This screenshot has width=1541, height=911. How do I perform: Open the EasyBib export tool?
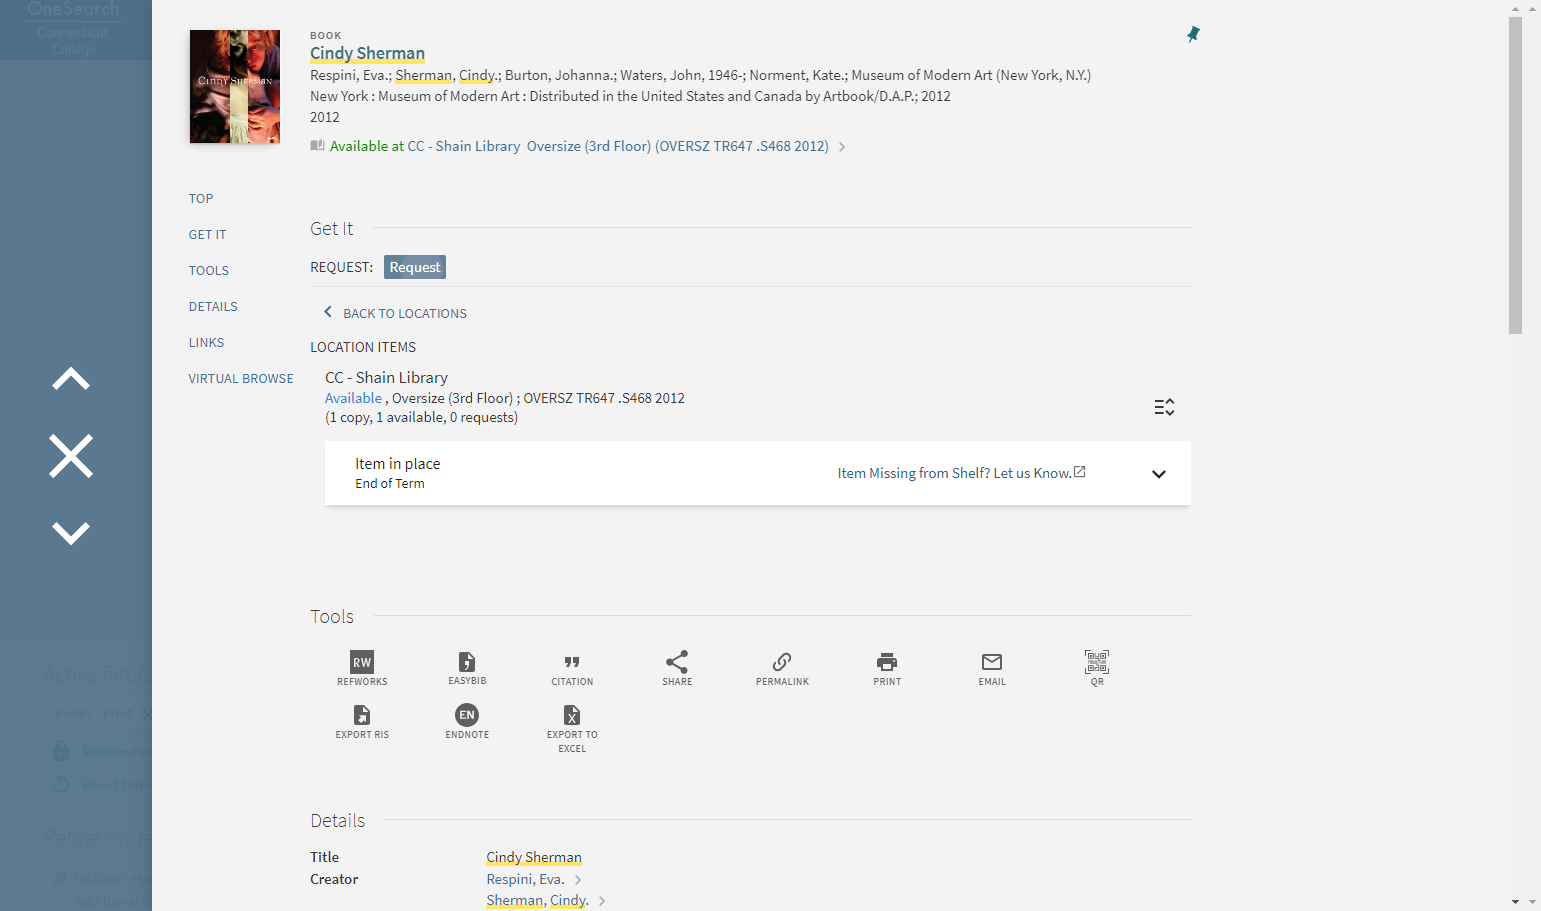467,668
